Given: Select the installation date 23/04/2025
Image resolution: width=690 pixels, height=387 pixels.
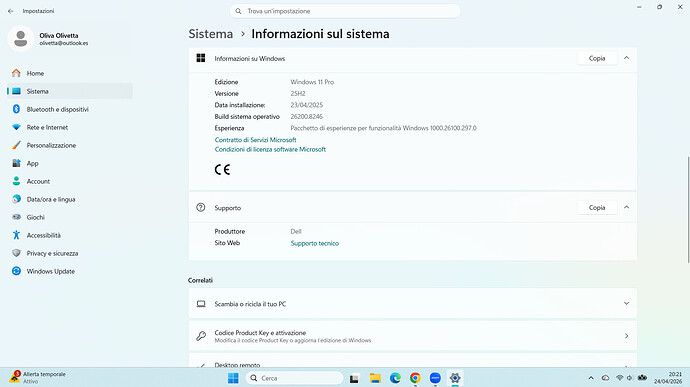Looking at the screenshot, I should [x=307, y=105].
